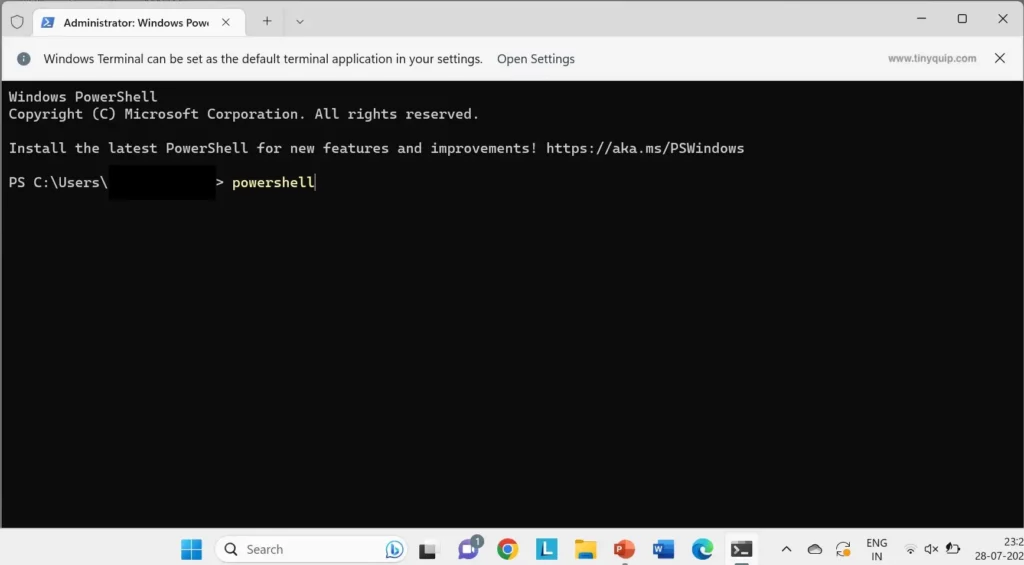
Task: Open the Teams Chat taskbar icon
Action: click(469, 549)
